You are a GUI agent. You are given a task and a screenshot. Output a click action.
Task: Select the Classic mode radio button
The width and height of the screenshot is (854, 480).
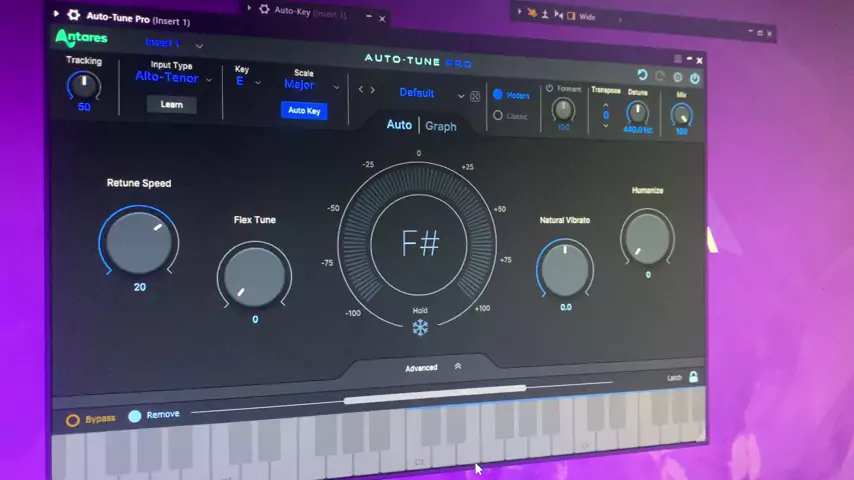498,116
